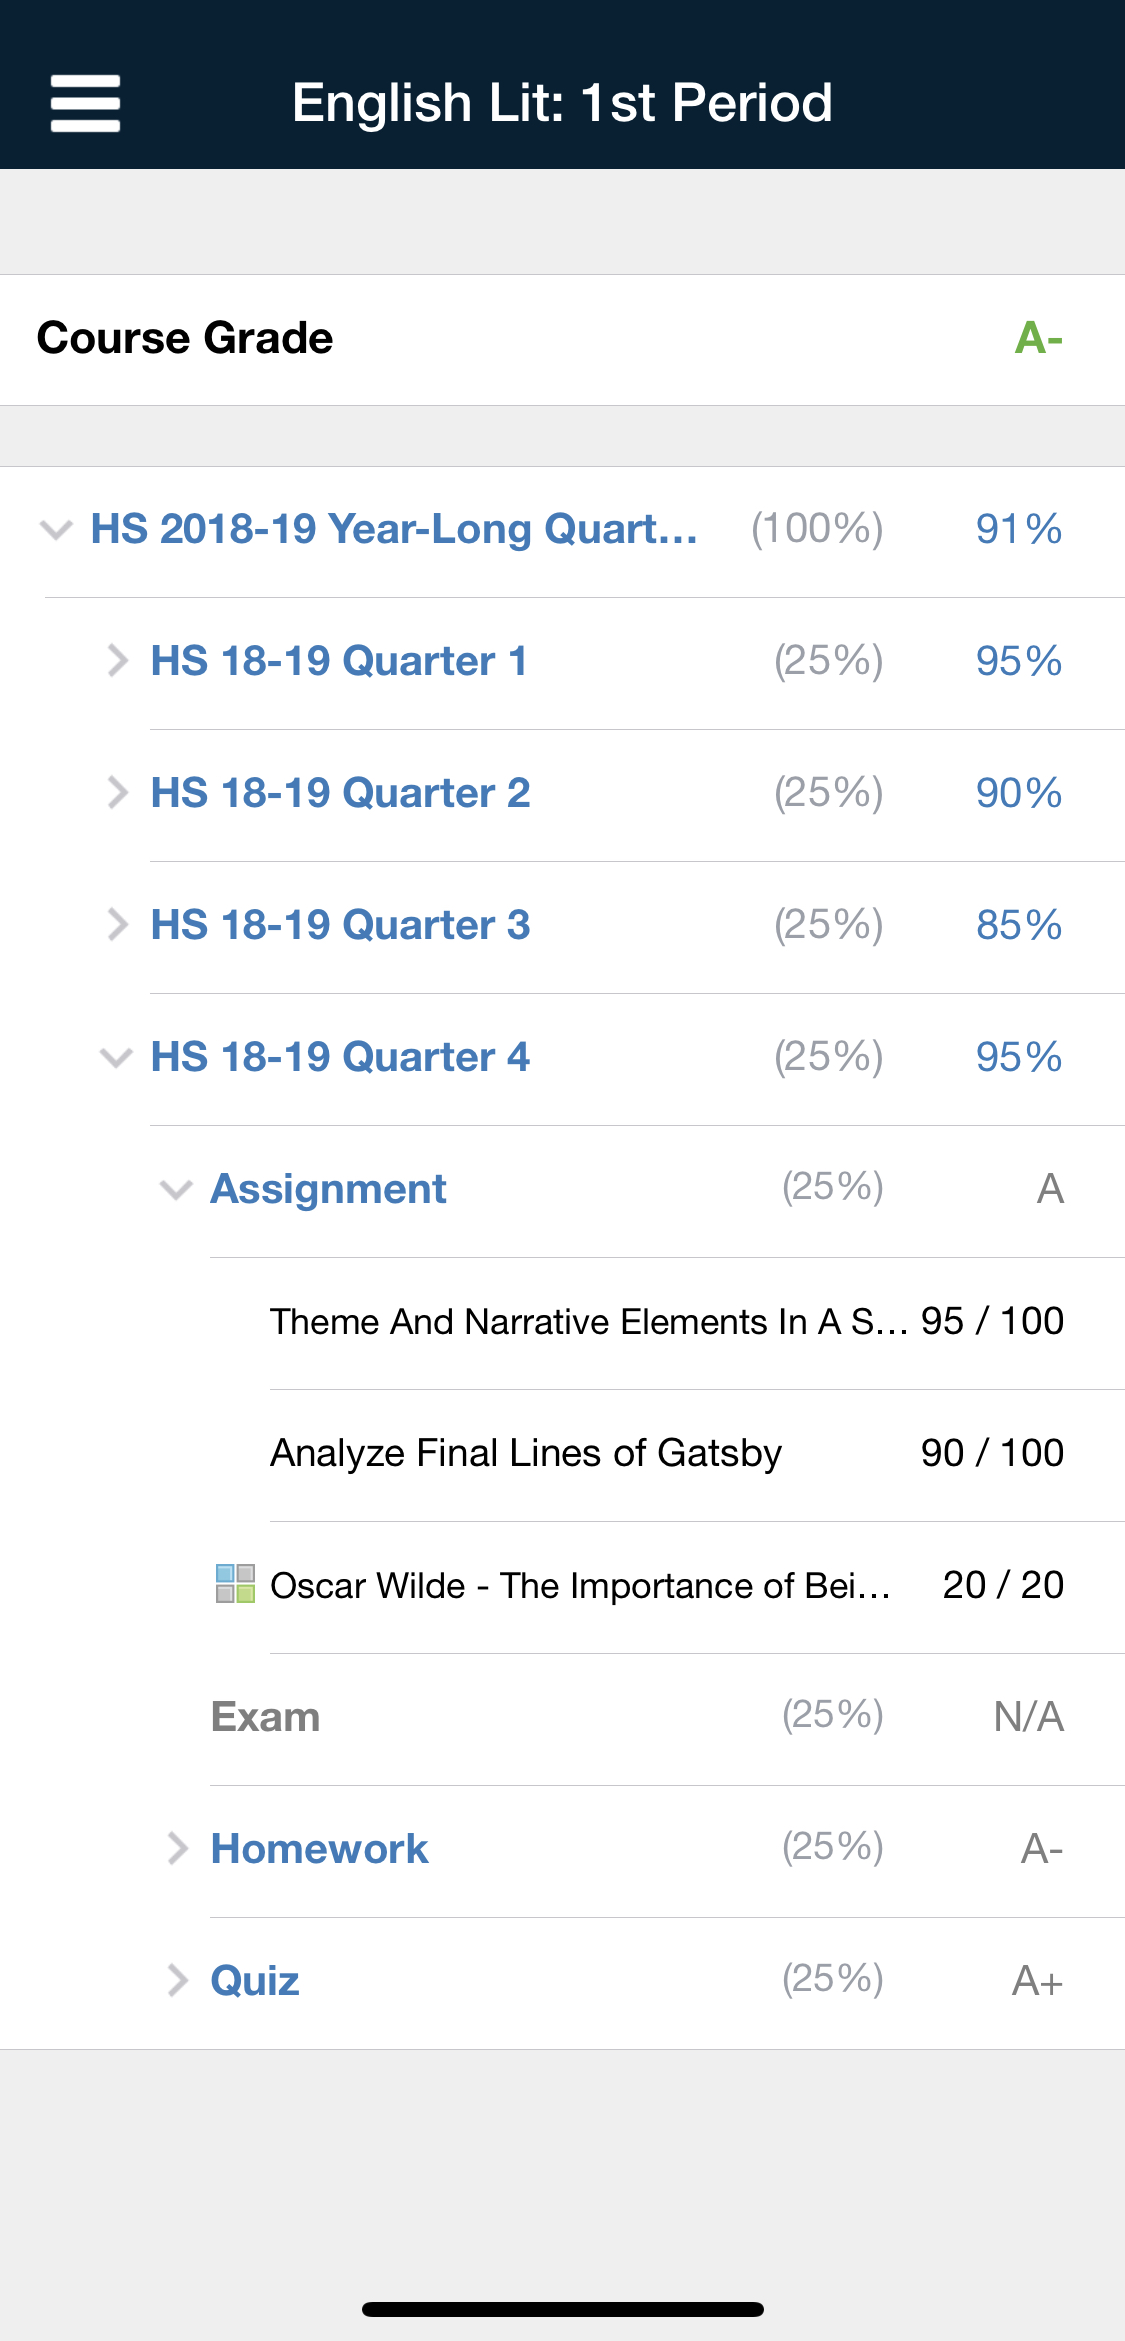Viewport: 1125px width, 2341px height.
Task: Expand the HS 18-19 Quarter 1 section
Action: pos(118,660)
